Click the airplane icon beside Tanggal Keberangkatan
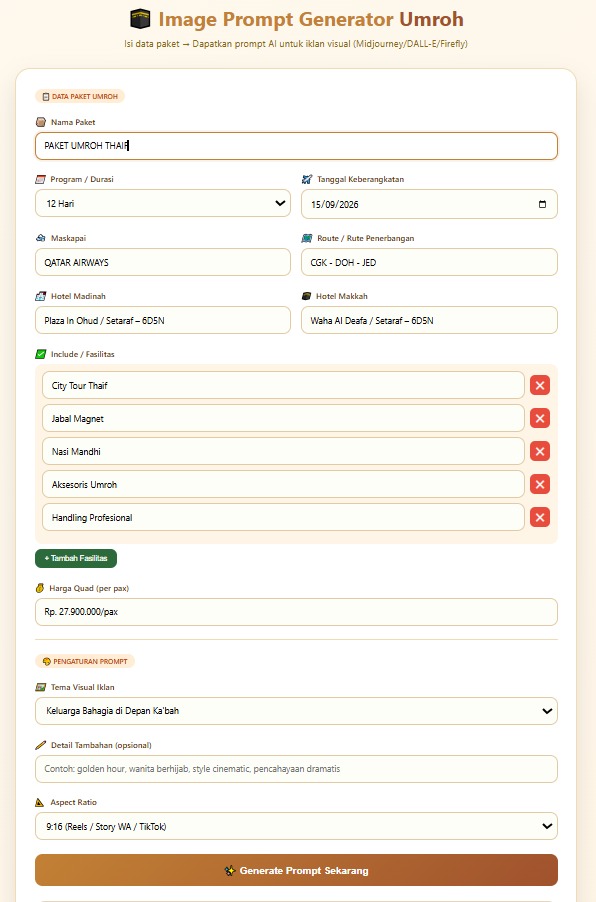 (x=307, y=179)
